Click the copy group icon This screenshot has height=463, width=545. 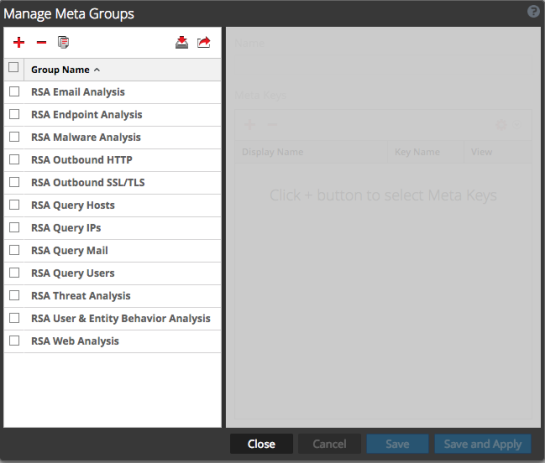click(63, 42)
